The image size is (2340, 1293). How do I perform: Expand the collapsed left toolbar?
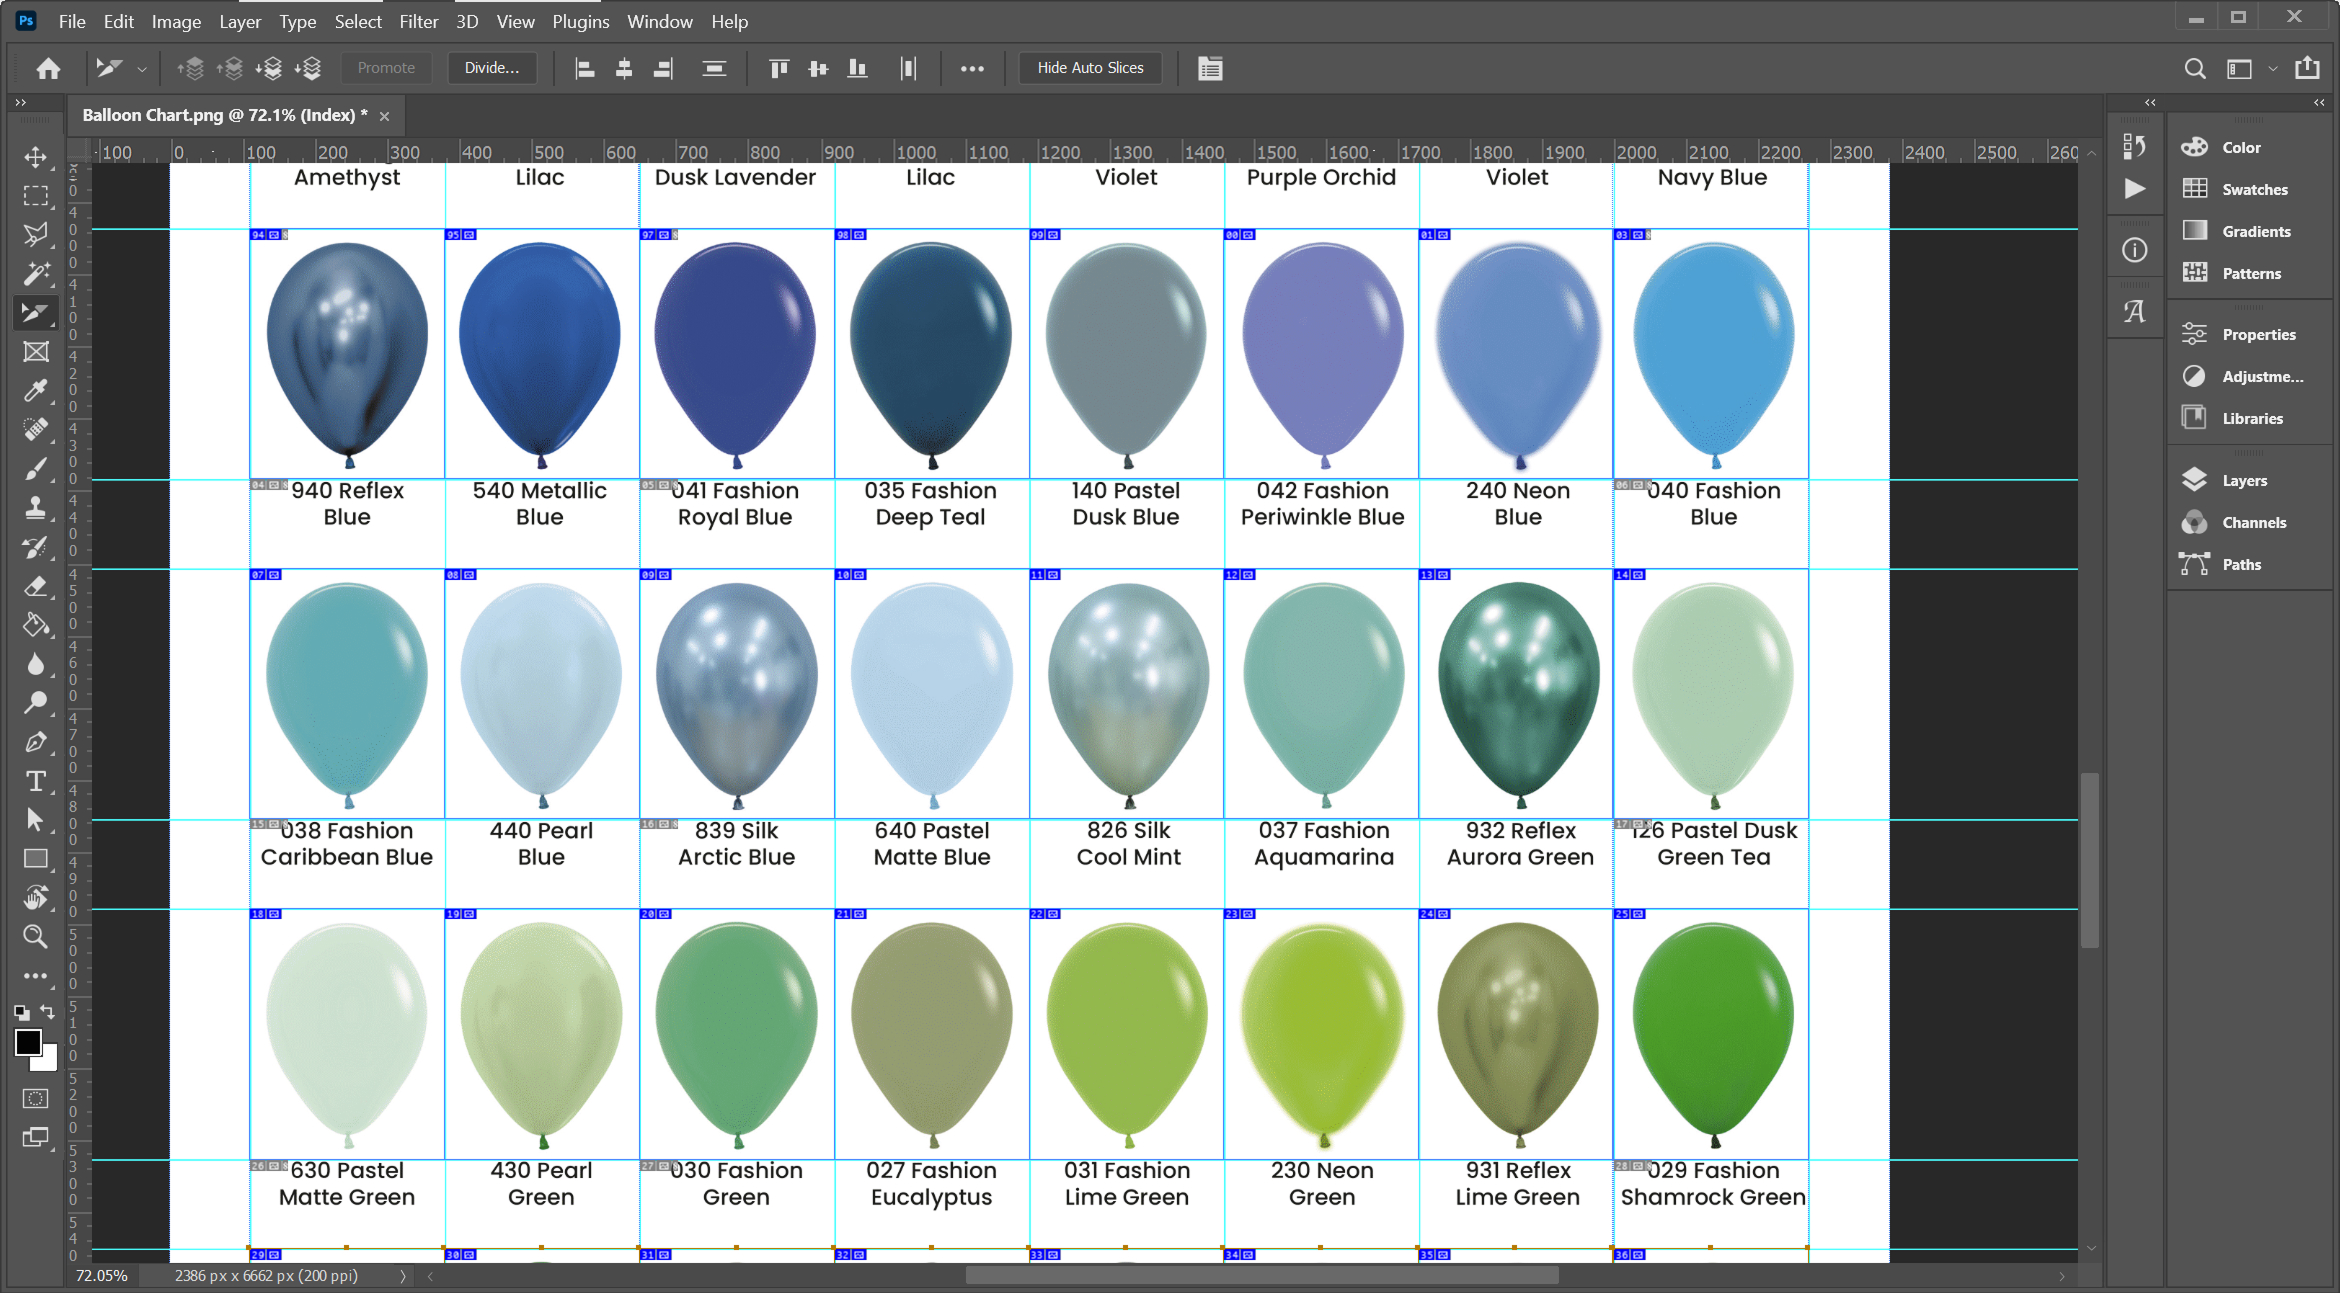[20, 102]
